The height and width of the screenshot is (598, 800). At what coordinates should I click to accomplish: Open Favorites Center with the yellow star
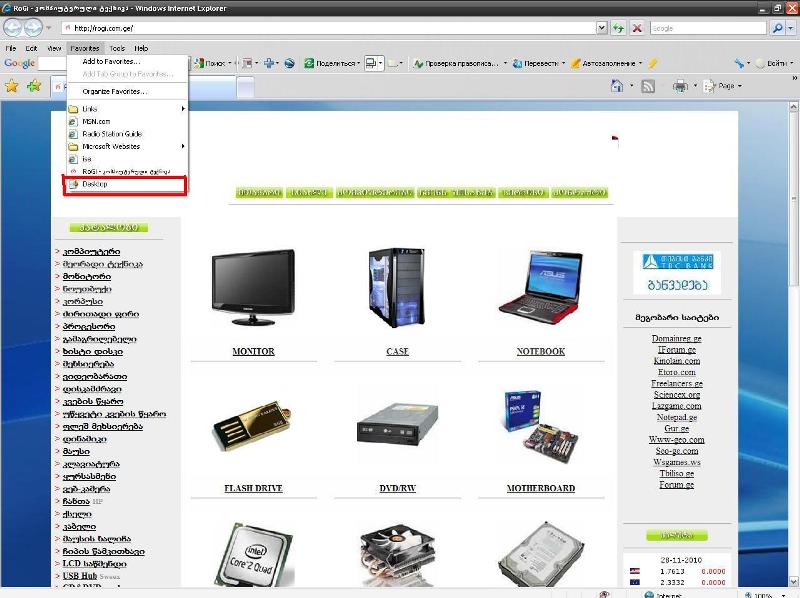tap(12, 86)
